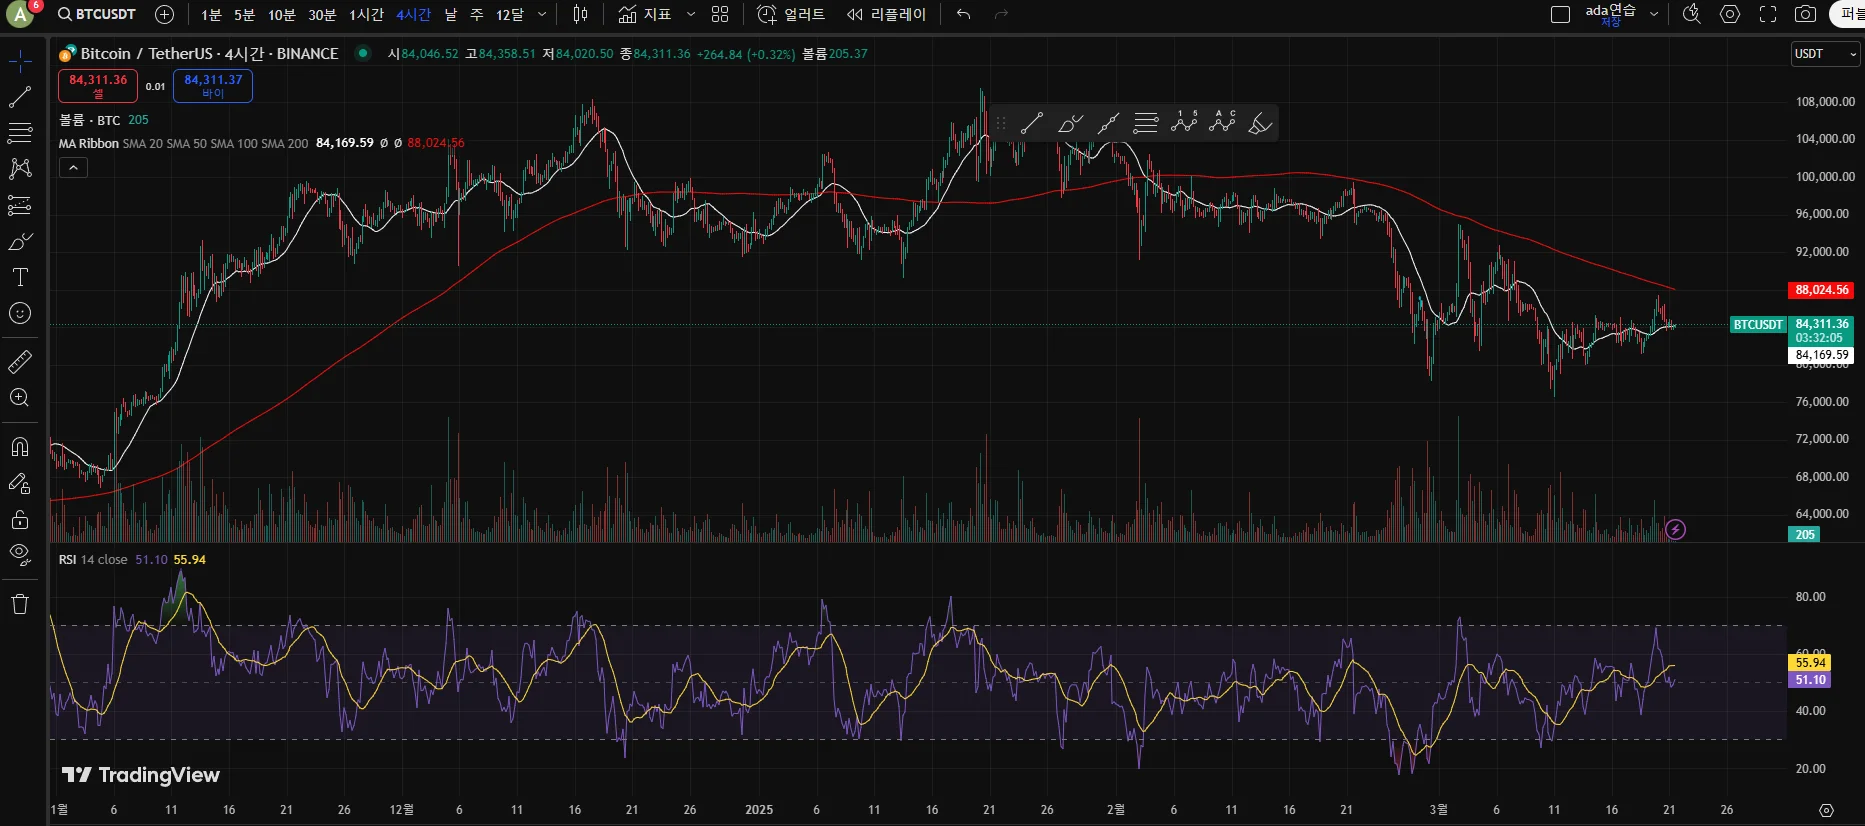Toggle hide drawings eye icon
This screenshot has height=826, width=1865.
20,554
